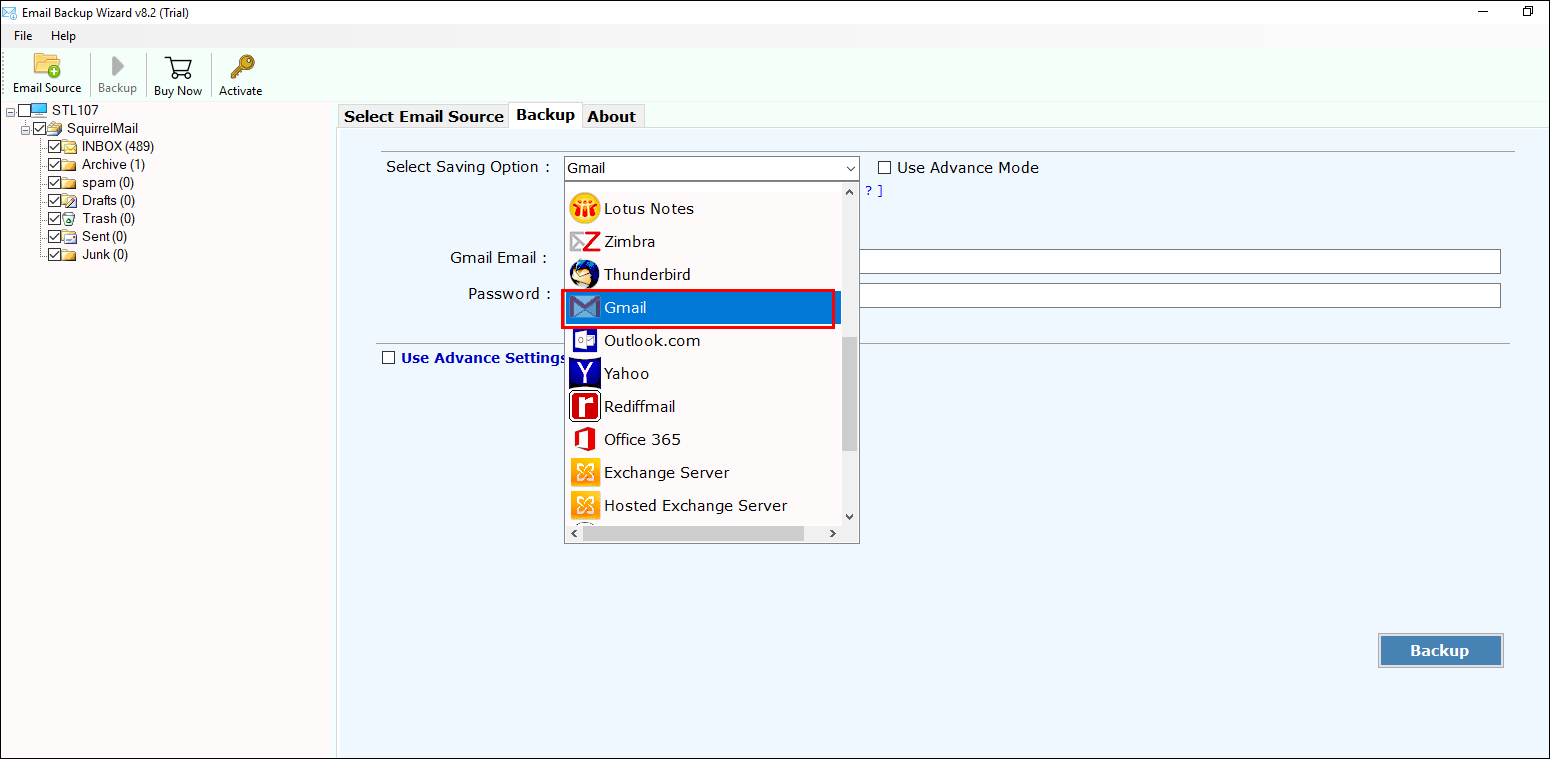Switch to the Backup tab
The image size is (1550, 759).
(545, 114)
